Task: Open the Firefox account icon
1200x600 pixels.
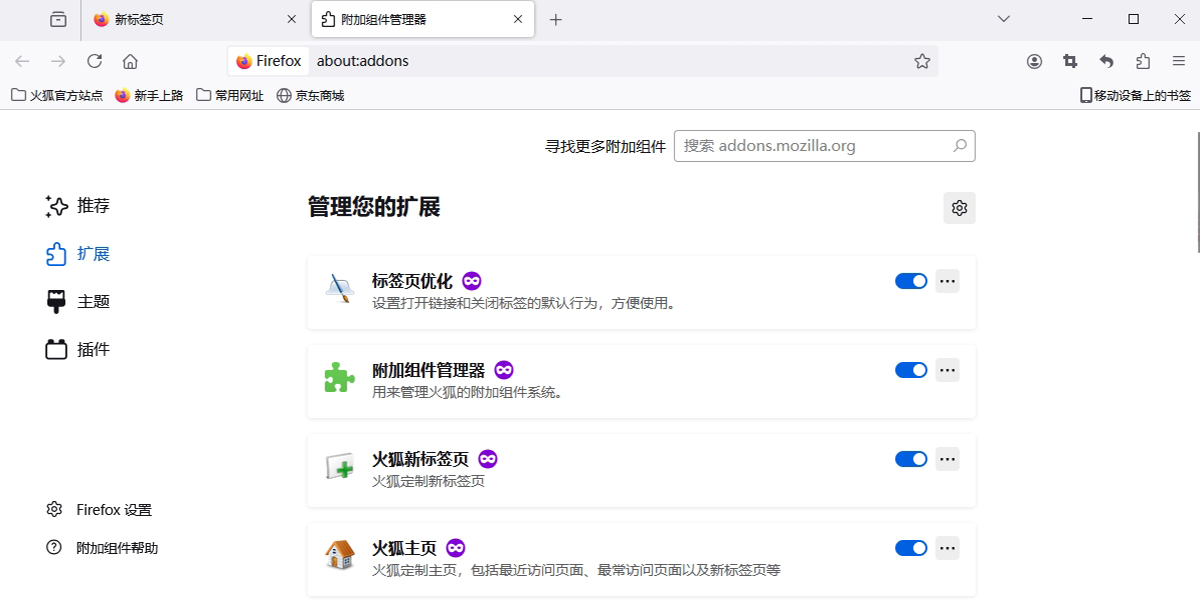Action: [1034, 61]
